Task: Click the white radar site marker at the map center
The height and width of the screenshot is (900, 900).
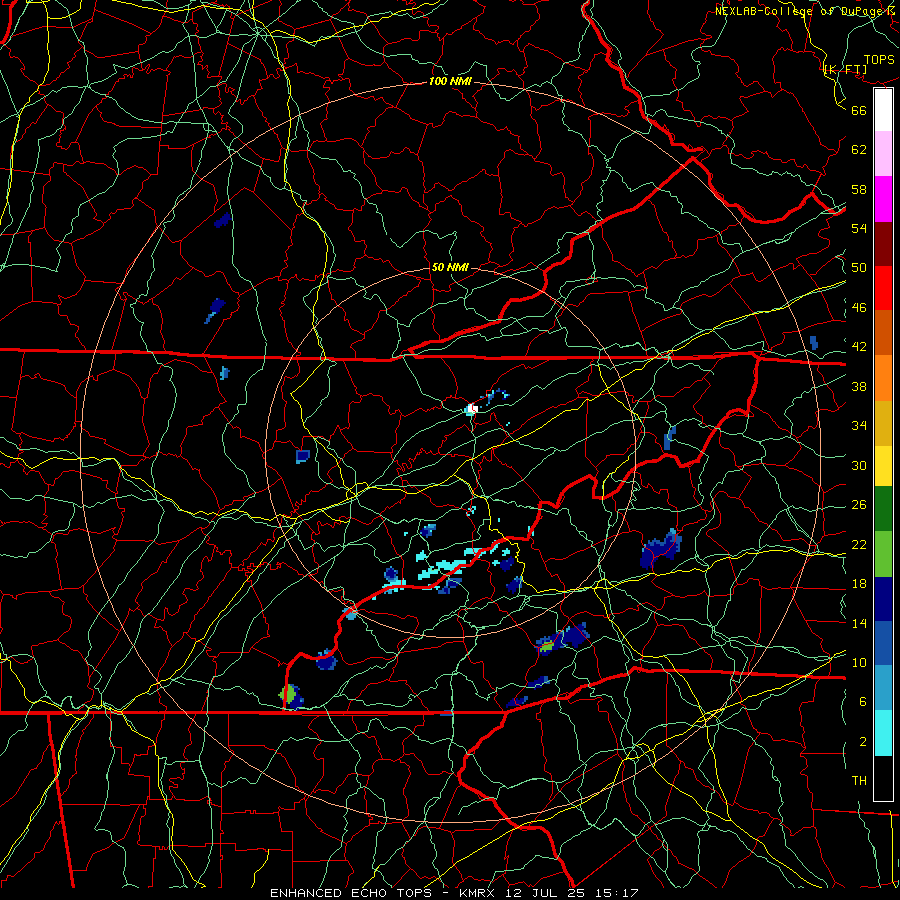Action: (x=473, y=409)
